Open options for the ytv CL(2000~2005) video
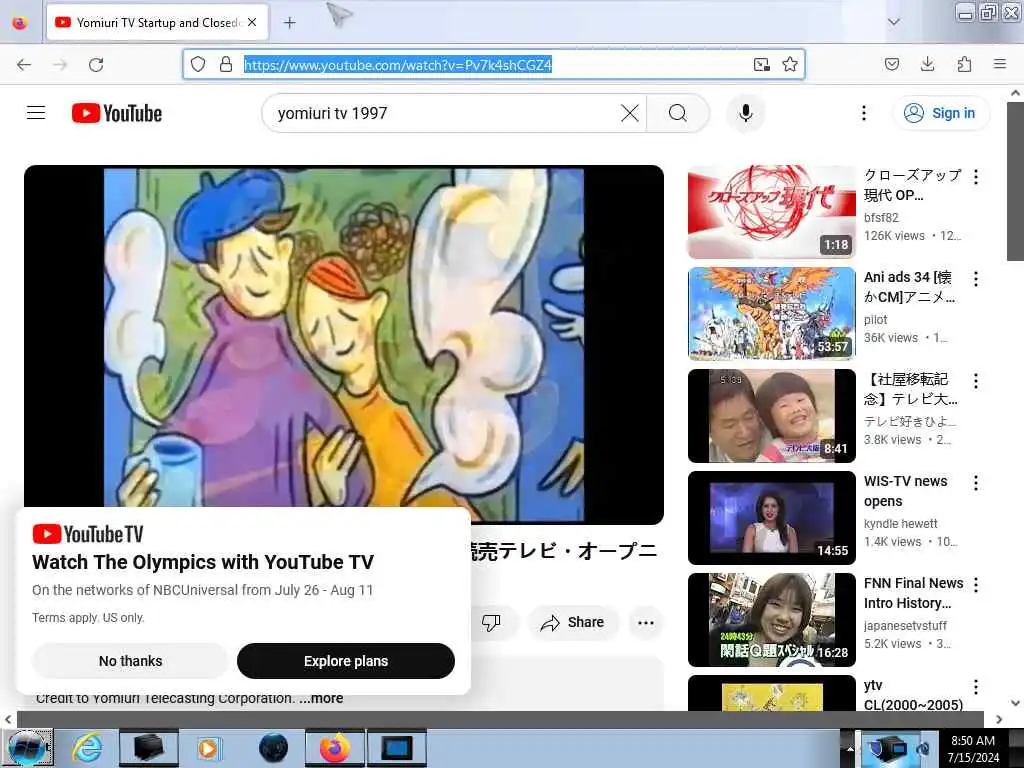This screenshot has width=1024, height=768. (976, 686)
